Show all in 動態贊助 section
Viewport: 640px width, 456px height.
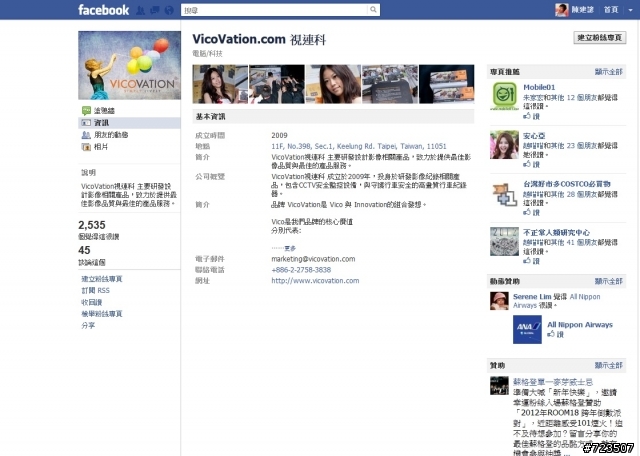coord(609,281)
